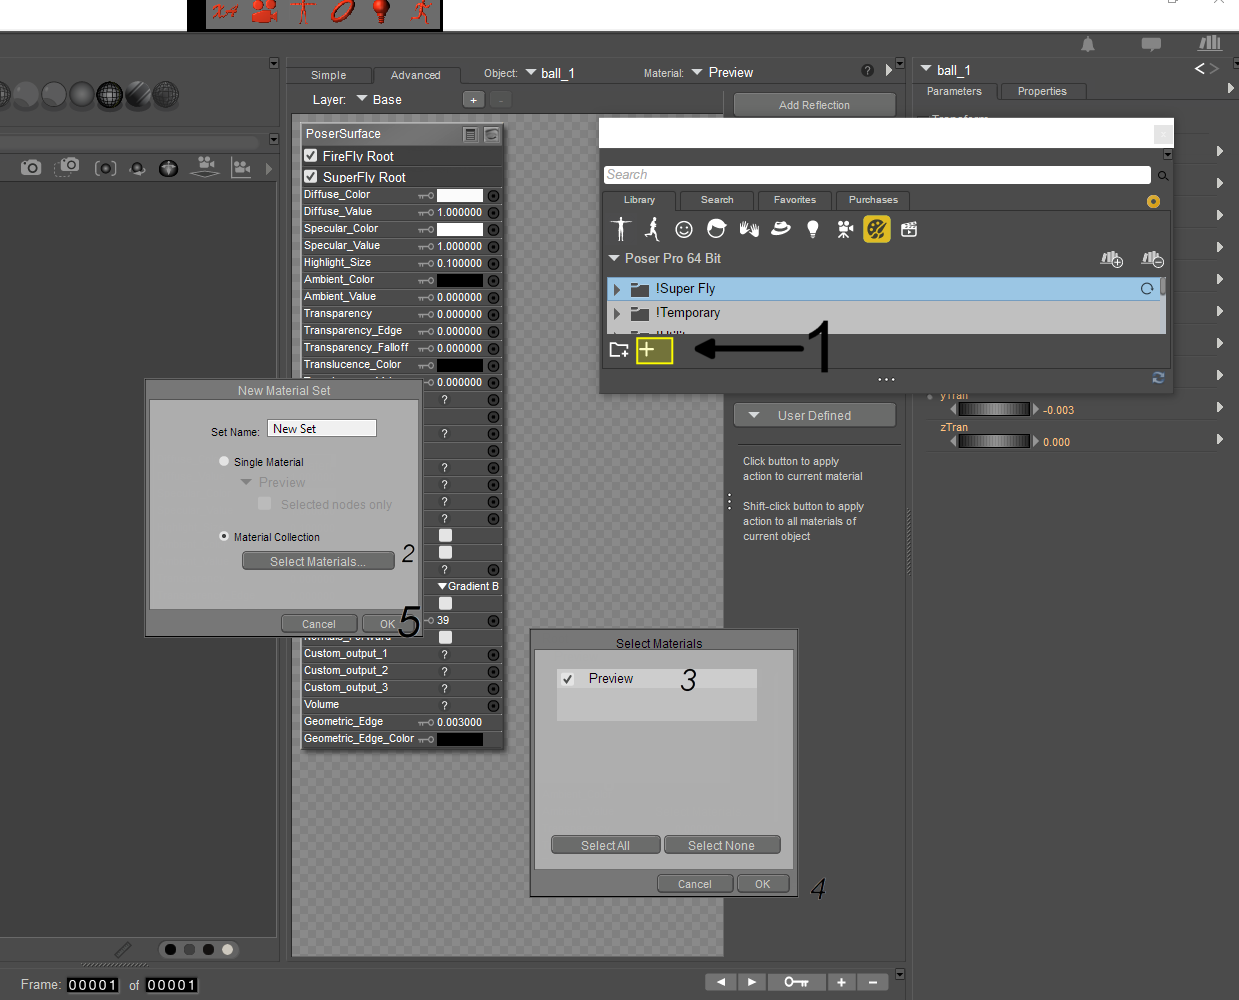This screenshot has width=1239, height=1000.
Task: Expand the !Temporary folder
Action: (617, 314)
